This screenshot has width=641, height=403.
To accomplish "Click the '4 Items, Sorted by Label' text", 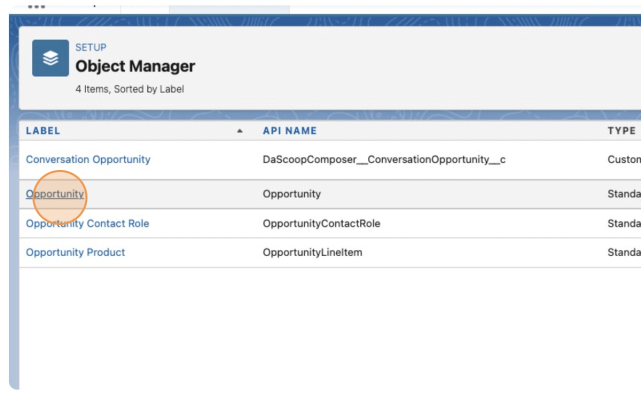I will point(130,89).
